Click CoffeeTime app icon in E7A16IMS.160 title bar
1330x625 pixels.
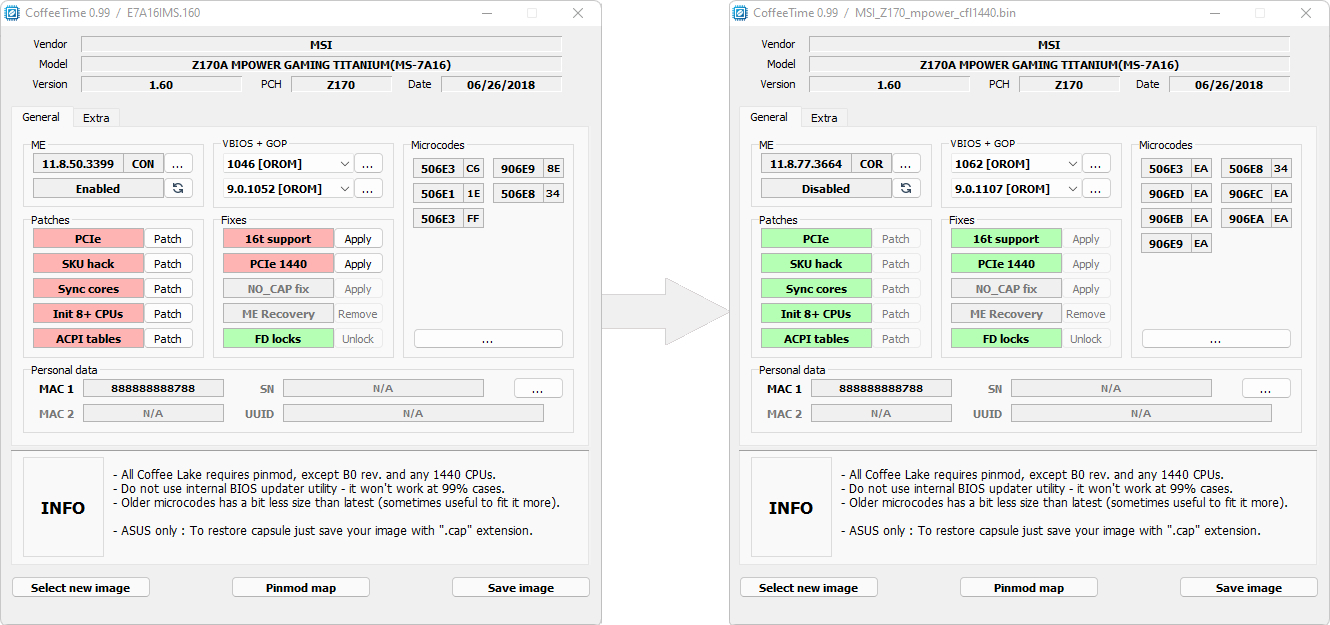pos(12,13)
